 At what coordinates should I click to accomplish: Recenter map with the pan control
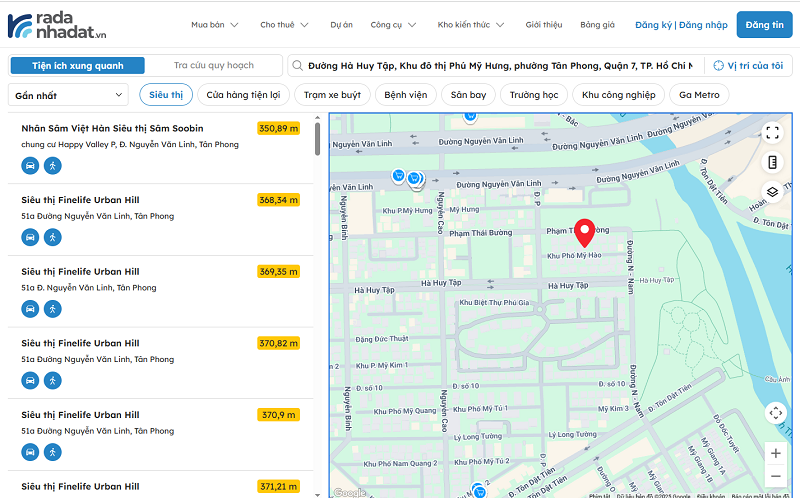click(x=775, y=412)
